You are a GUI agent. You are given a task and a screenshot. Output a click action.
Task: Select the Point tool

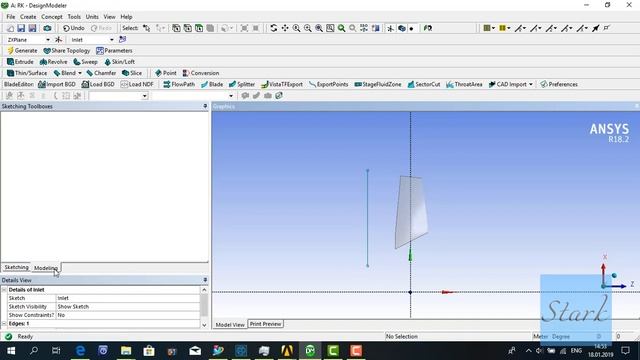coord(166,73)
